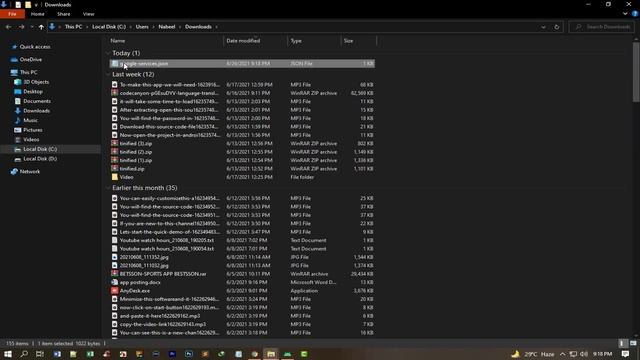Open taskbar Search magnifier
This screenshot has height=360, width=640.
(24, 354)
